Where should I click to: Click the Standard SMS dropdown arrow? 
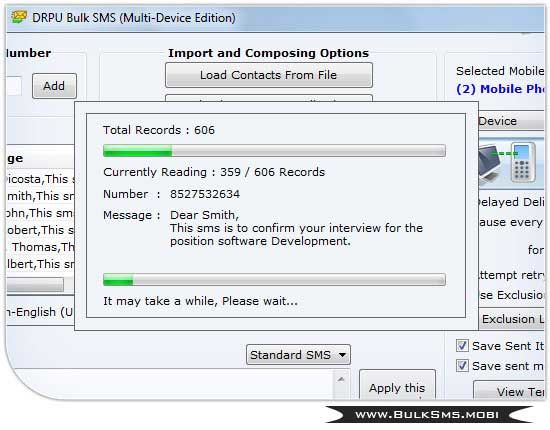(342, 355)
